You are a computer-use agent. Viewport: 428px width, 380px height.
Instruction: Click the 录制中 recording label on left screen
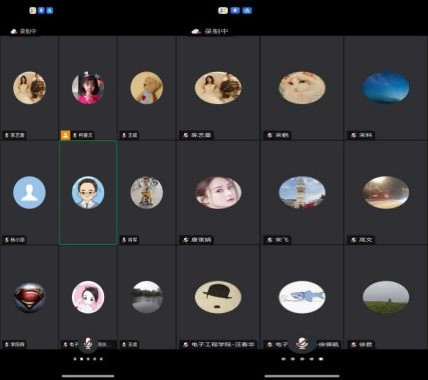(x=28, y=31)
